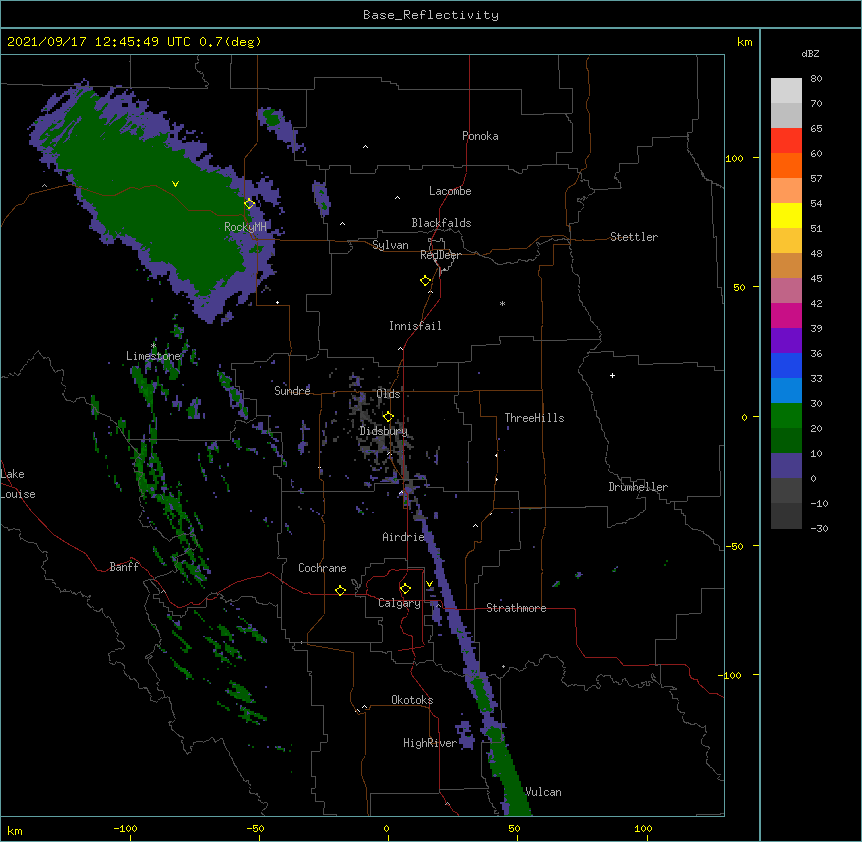Image resolution: width=862 pixels, height=842 pixels.
Task: Click the Olds town label
Action: 388,394
